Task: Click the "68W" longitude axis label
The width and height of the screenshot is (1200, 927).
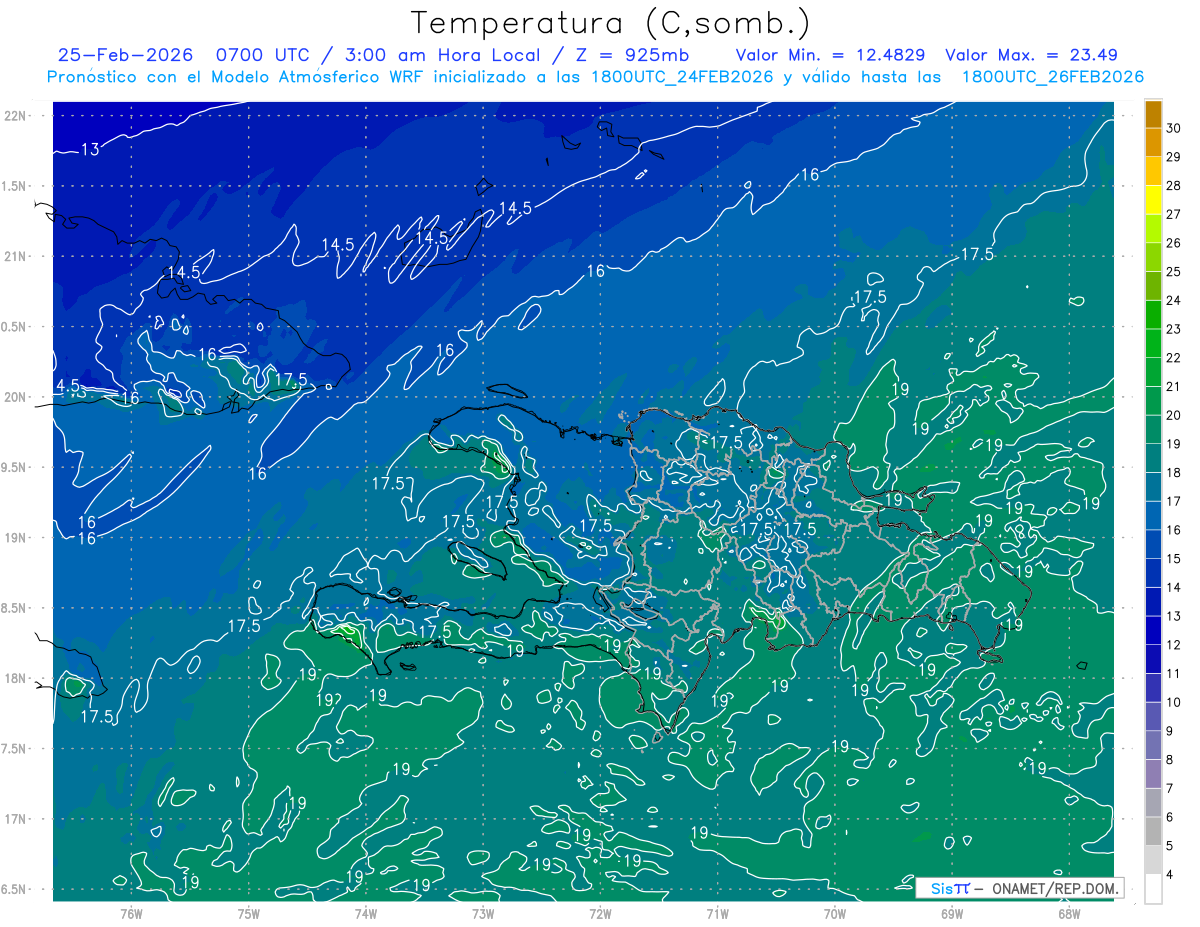Action: 1069,912
